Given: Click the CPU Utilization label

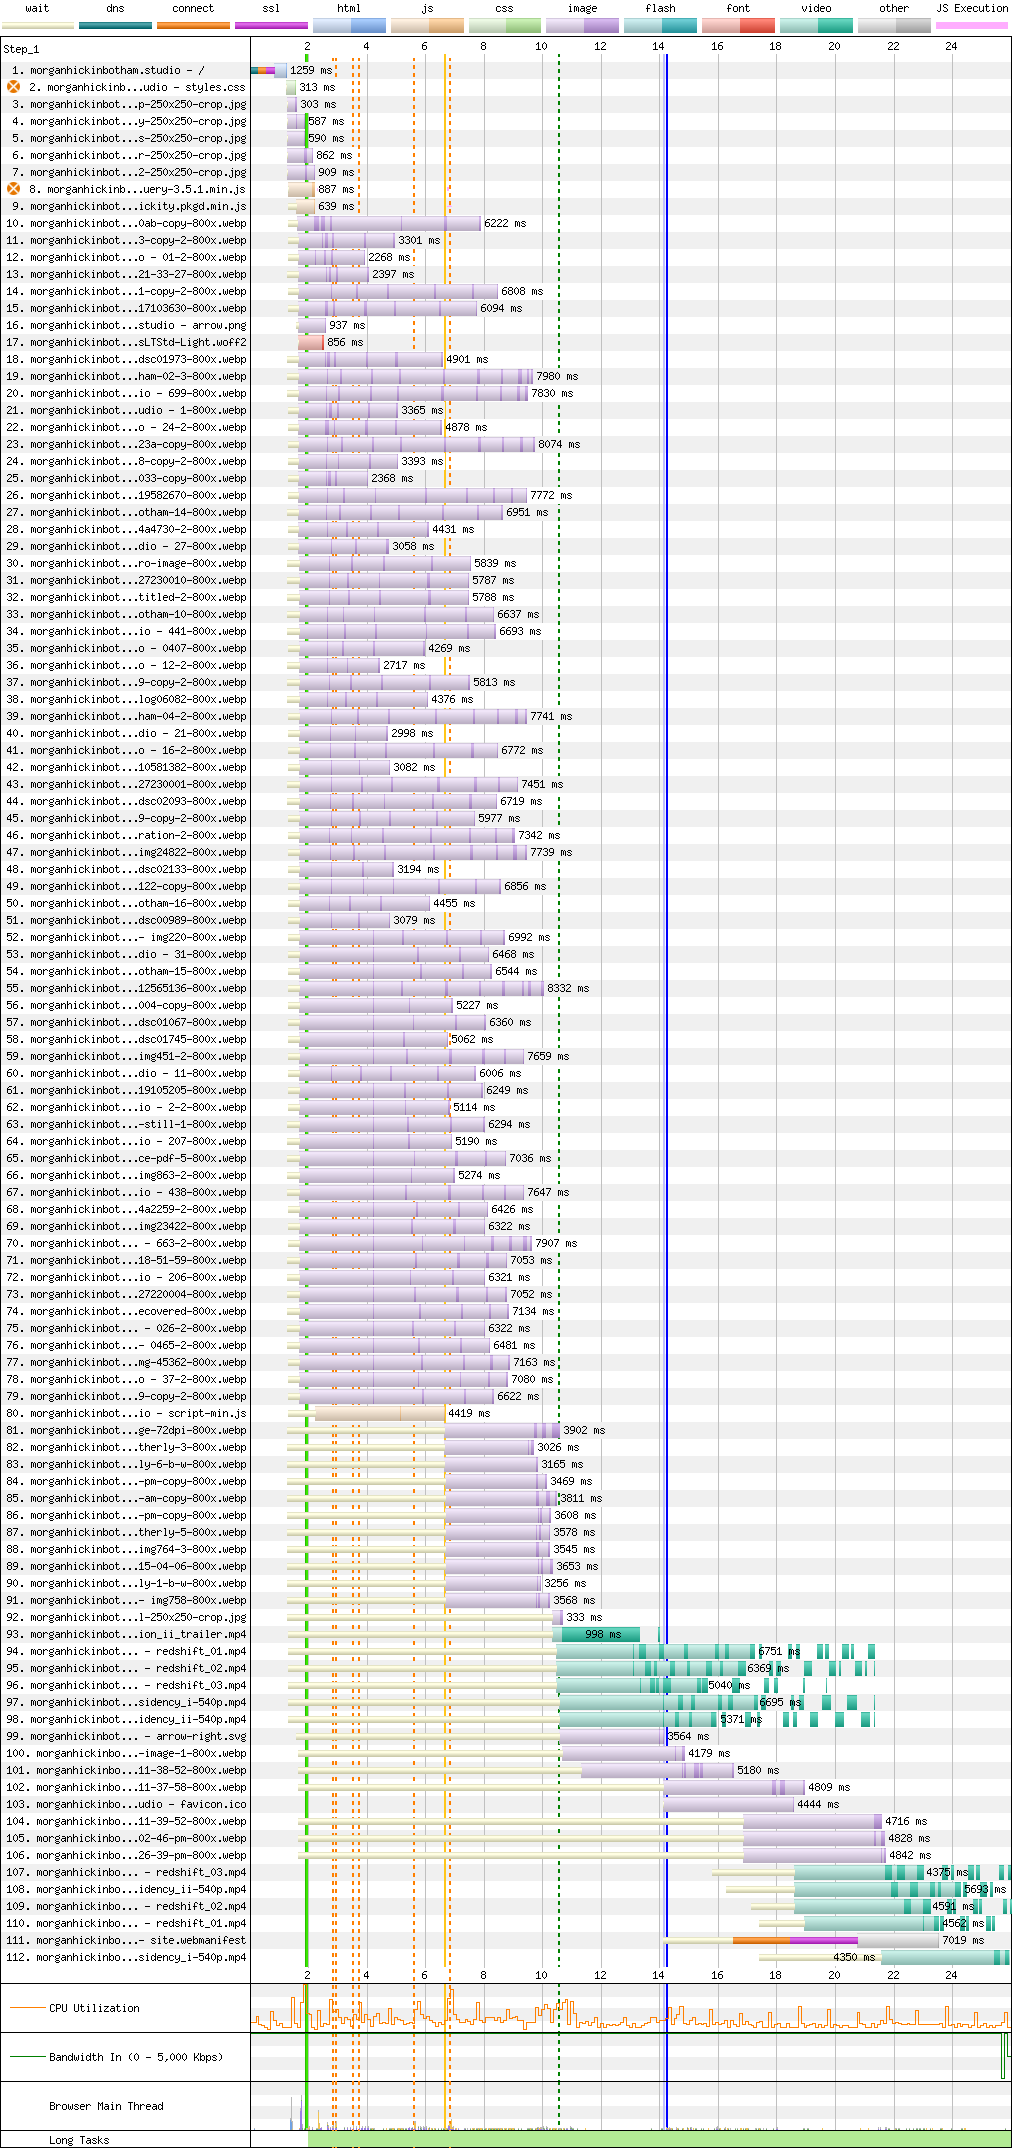Looking at the screenshot, I should tap(94, 2008).
